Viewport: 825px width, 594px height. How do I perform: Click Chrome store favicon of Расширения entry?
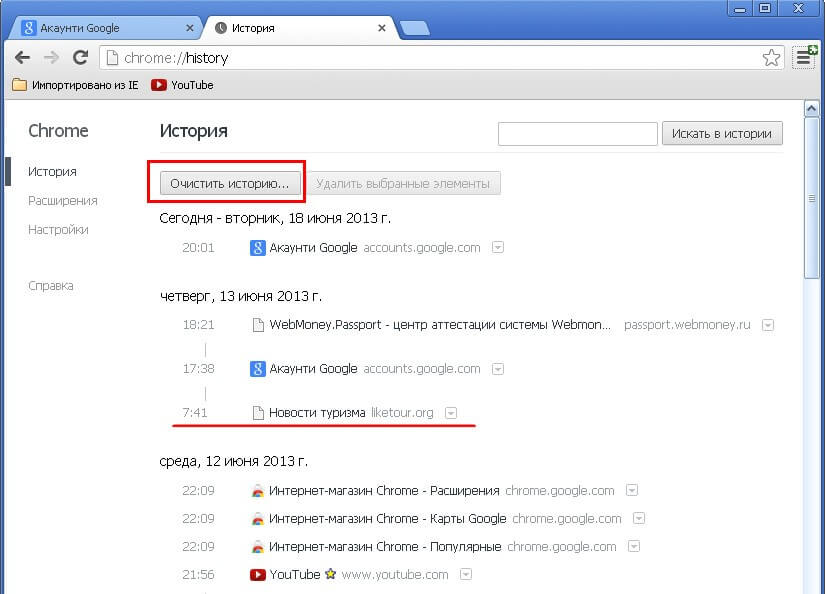click(257, 491)
